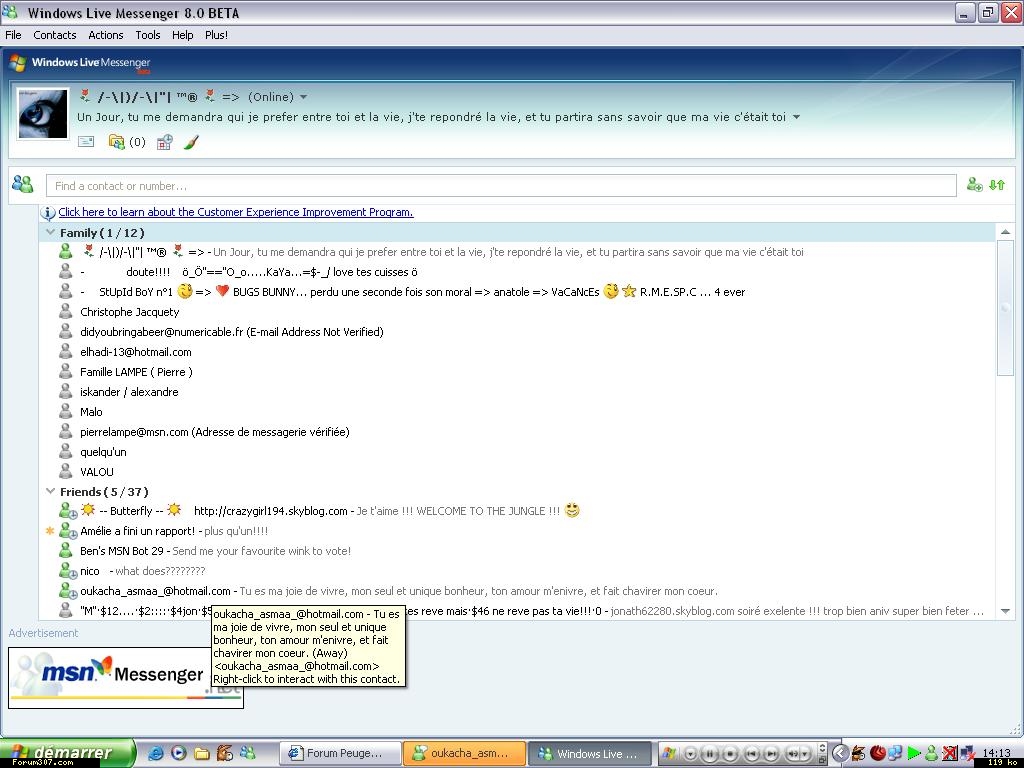The width and height of the screenshot is (1024, 768).
Task: Open the personal message dropdown arrow
Action: [796, 117]
